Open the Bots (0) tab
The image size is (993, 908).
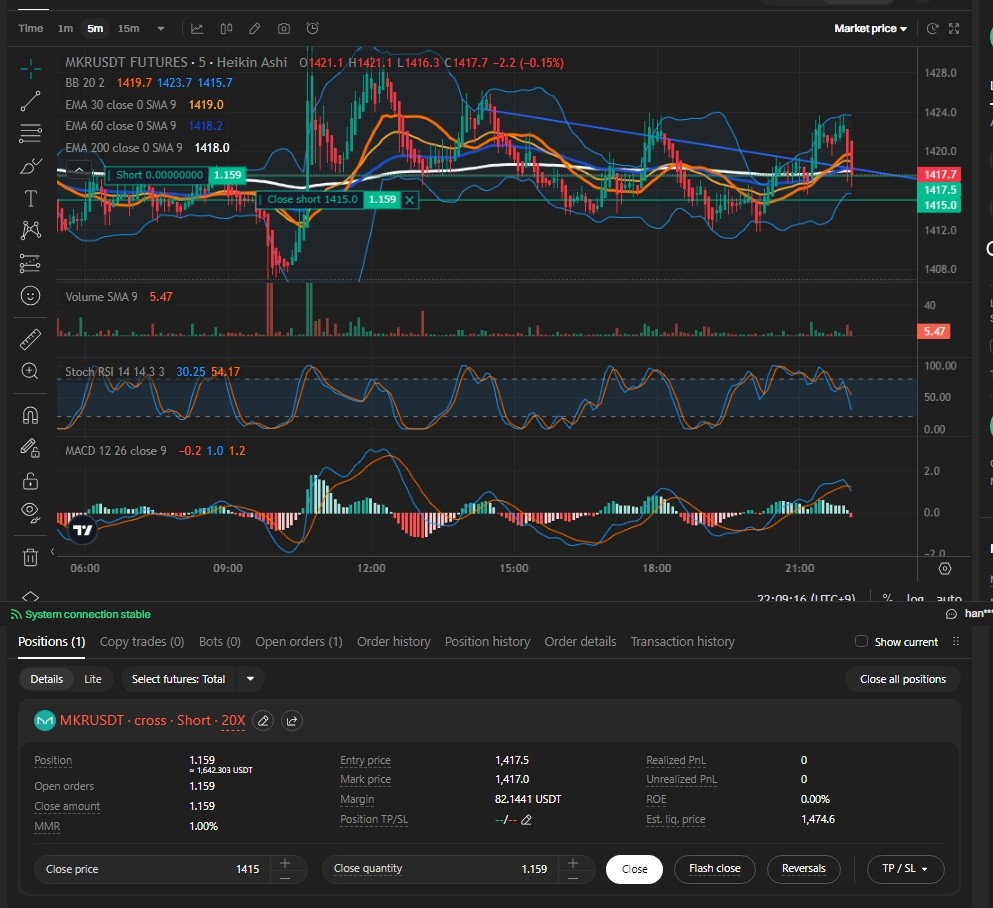[x=220, y=641]
